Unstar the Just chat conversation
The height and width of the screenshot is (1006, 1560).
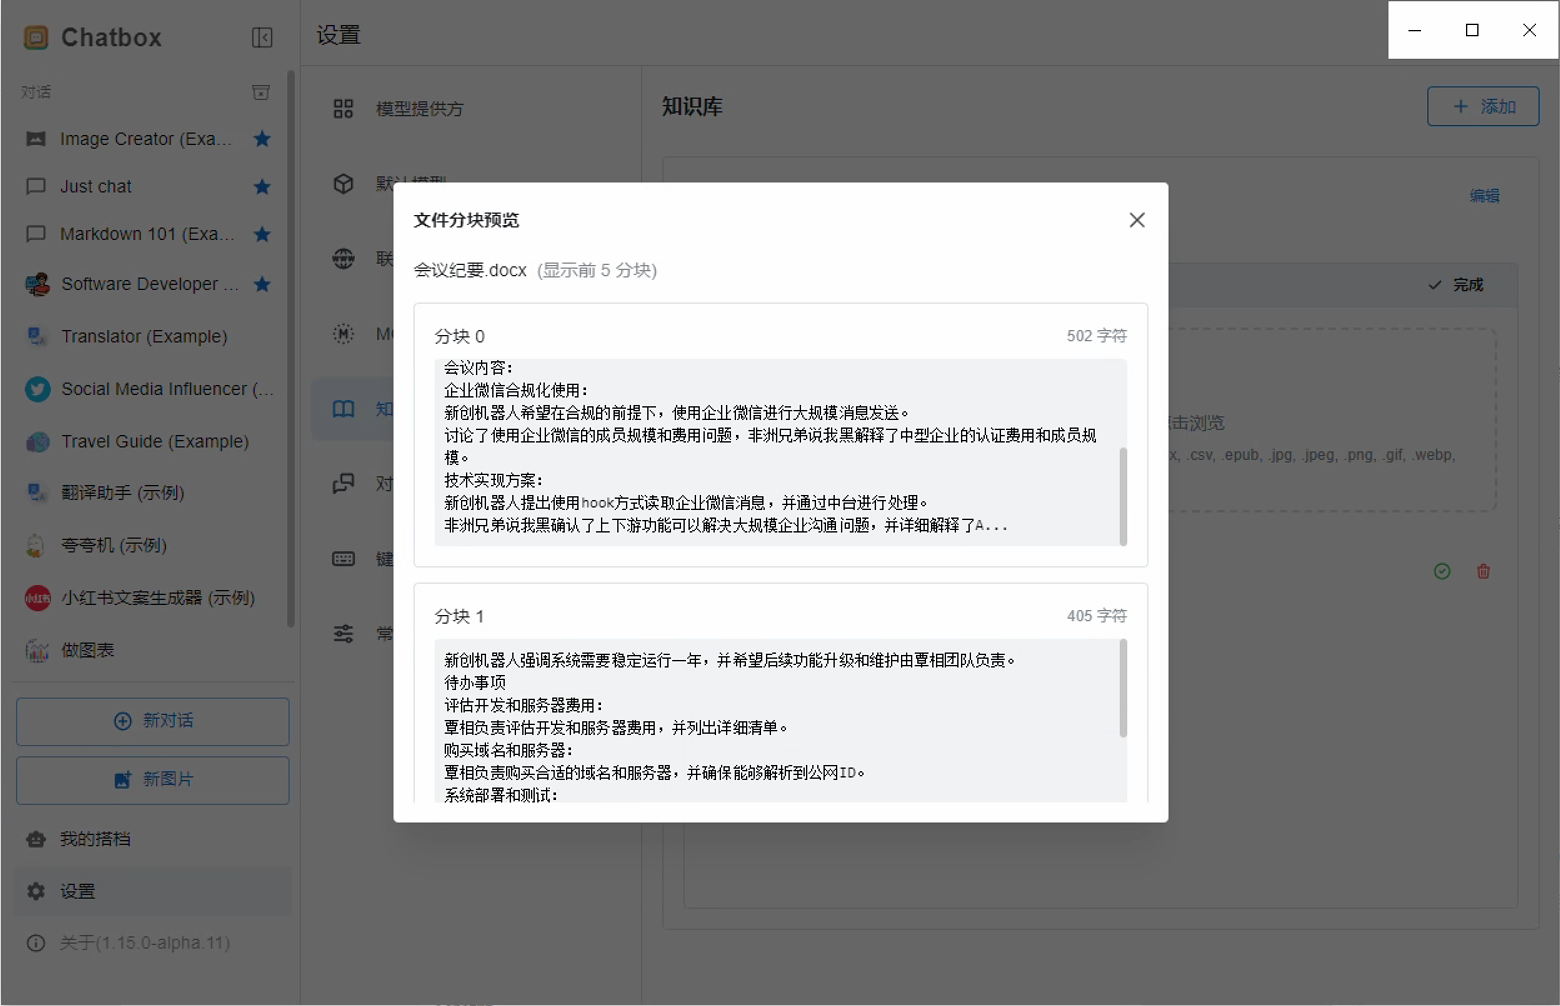pyautogui.click(x=262, y=187)
